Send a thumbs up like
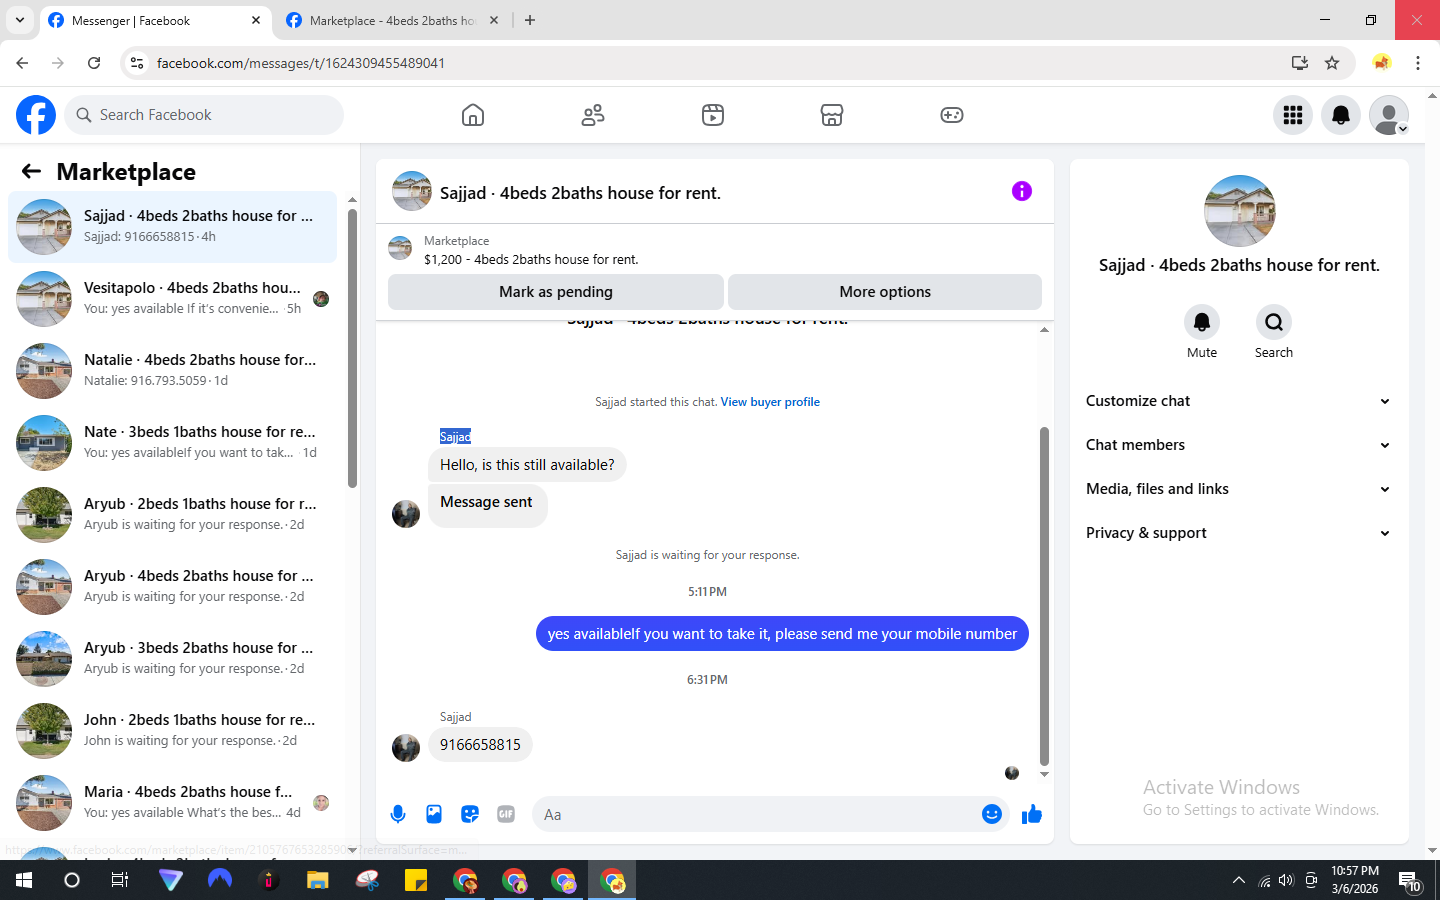Viewport: 1440px width, 900px height. pos(1032,814)
